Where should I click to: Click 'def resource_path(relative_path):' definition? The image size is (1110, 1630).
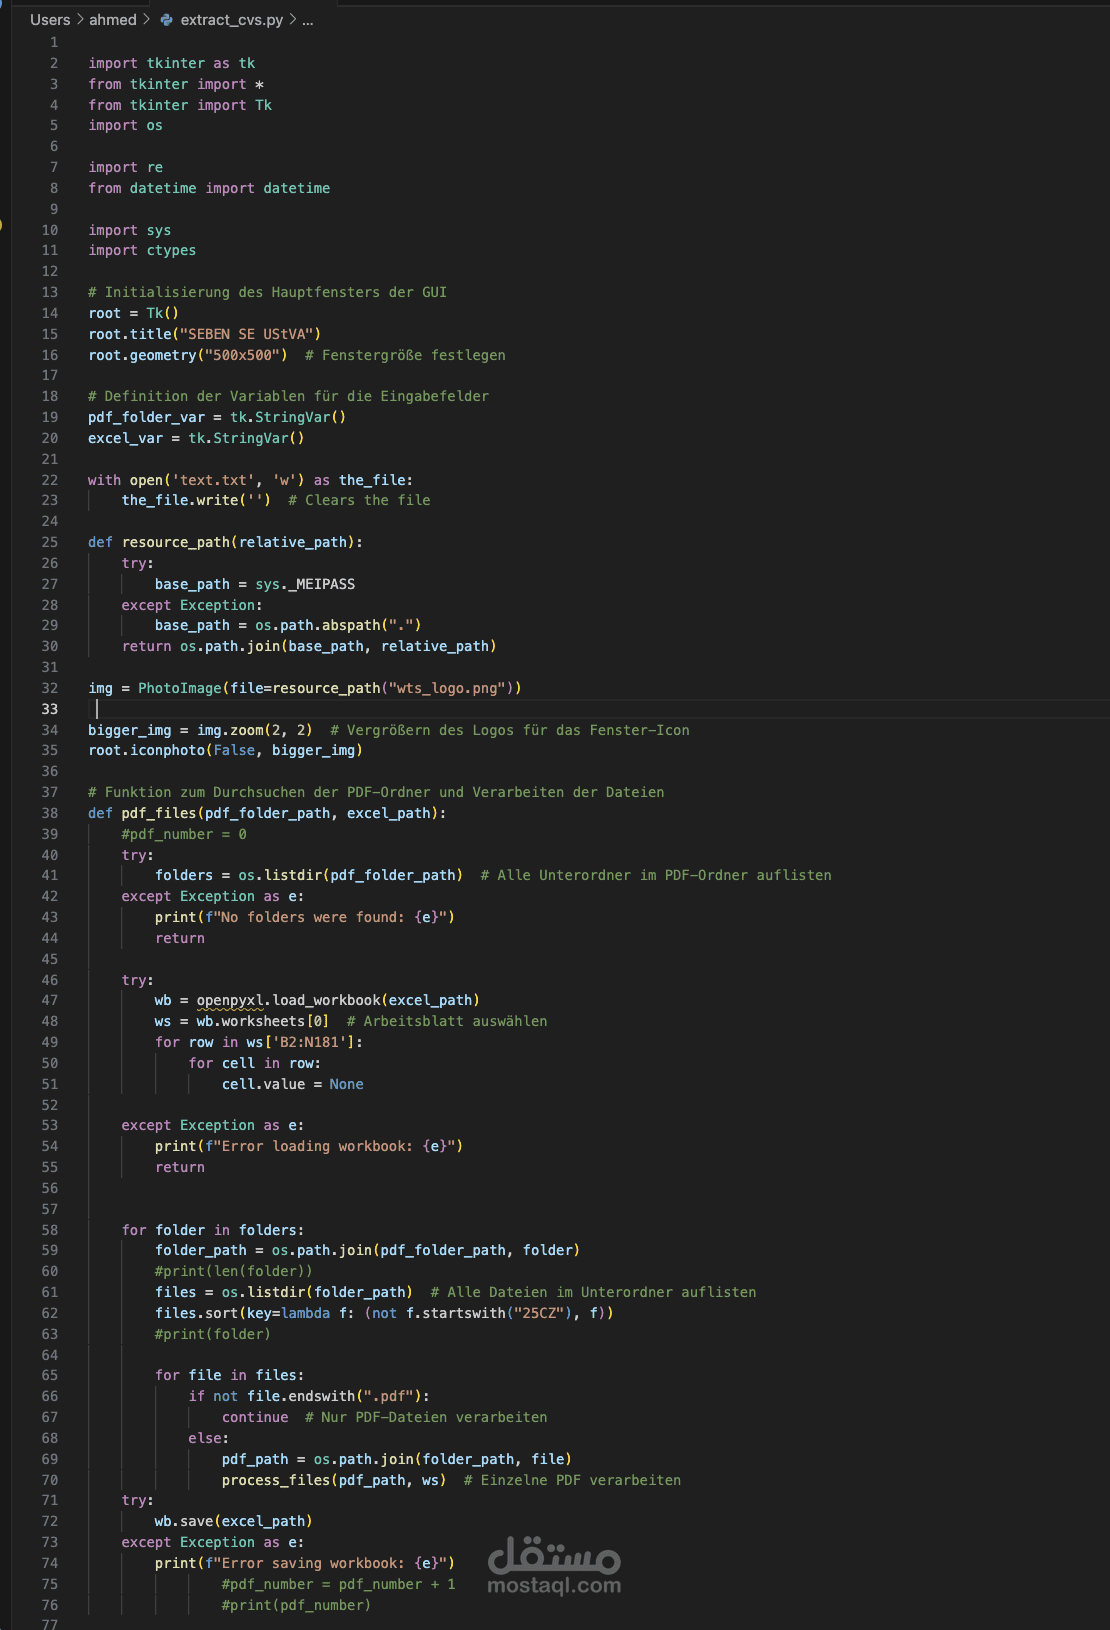tap(226, 542)
